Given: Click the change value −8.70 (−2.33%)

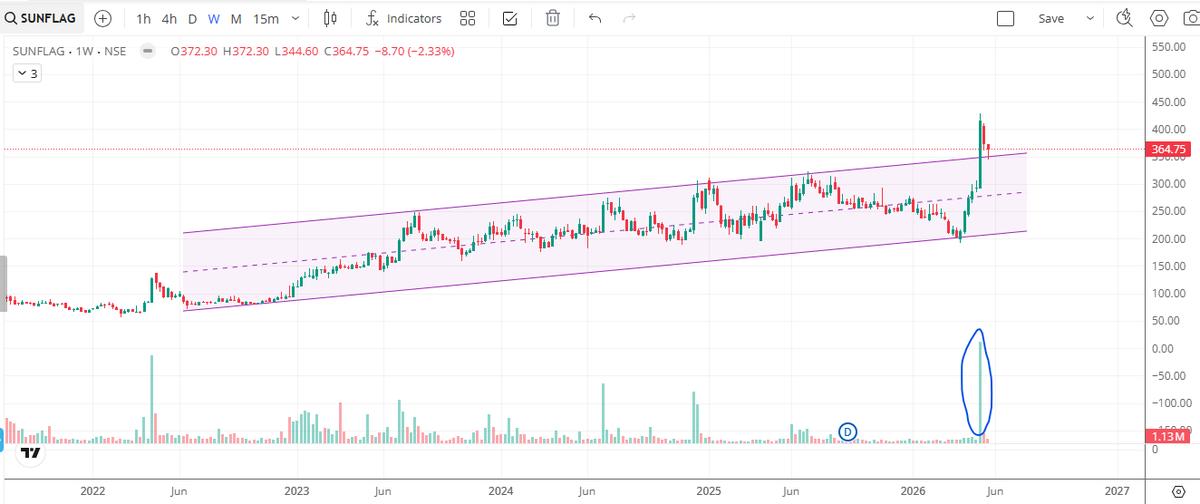Looking at the screenshot, I should (x=413, y=51).
